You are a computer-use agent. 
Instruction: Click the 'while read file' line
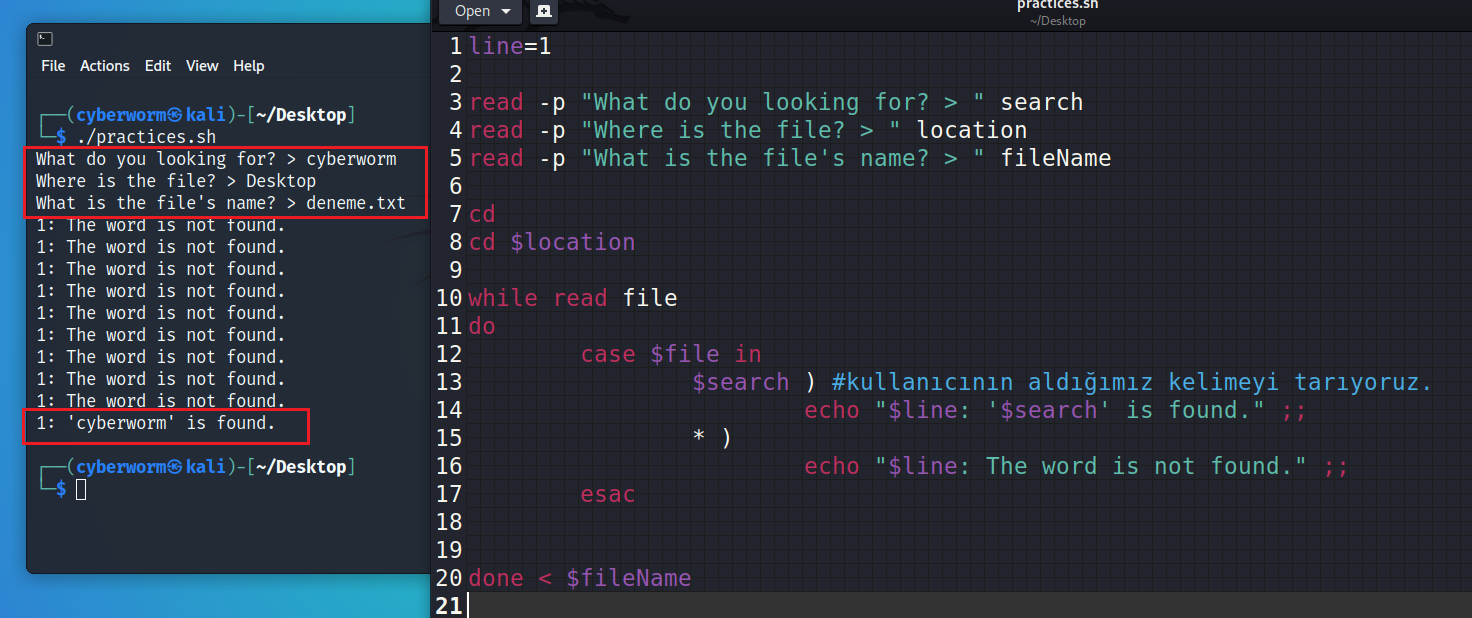point(573,298)
